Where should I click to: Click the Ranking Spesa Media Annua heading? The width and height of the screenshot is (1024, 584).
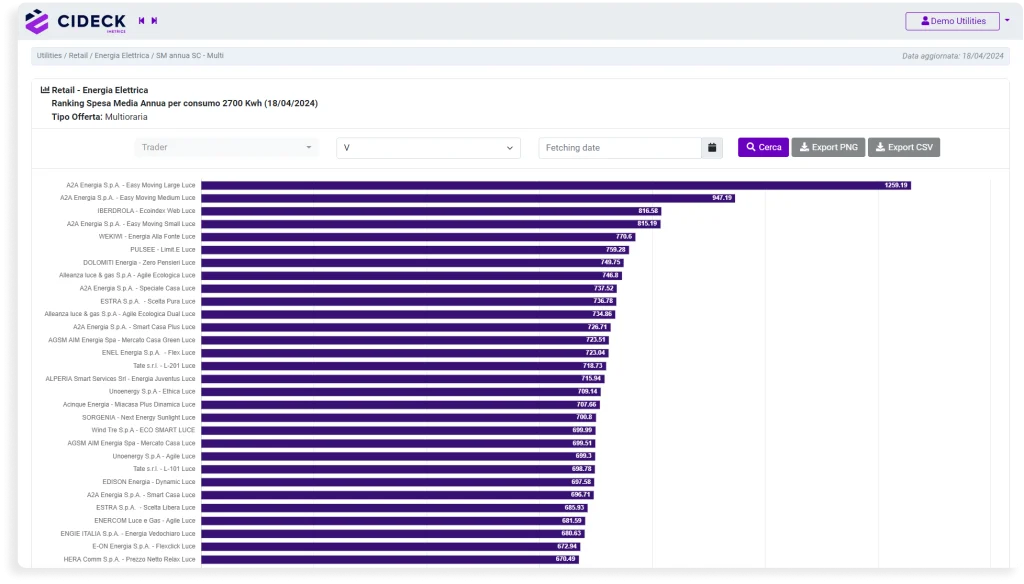pos(185,103)
